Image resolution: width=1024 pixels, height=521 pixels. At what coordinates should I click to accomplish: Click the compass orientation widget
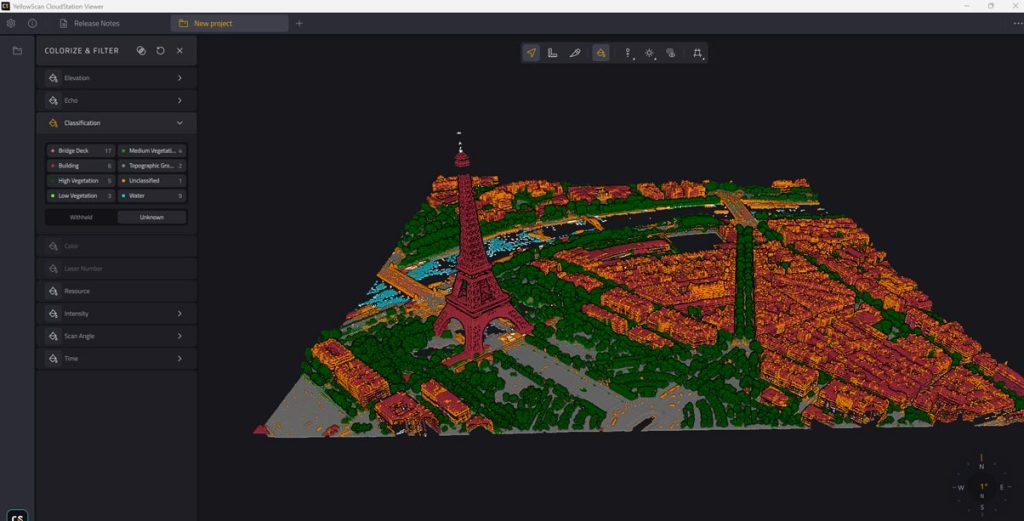pyautogui.click(x=982, y=487)
